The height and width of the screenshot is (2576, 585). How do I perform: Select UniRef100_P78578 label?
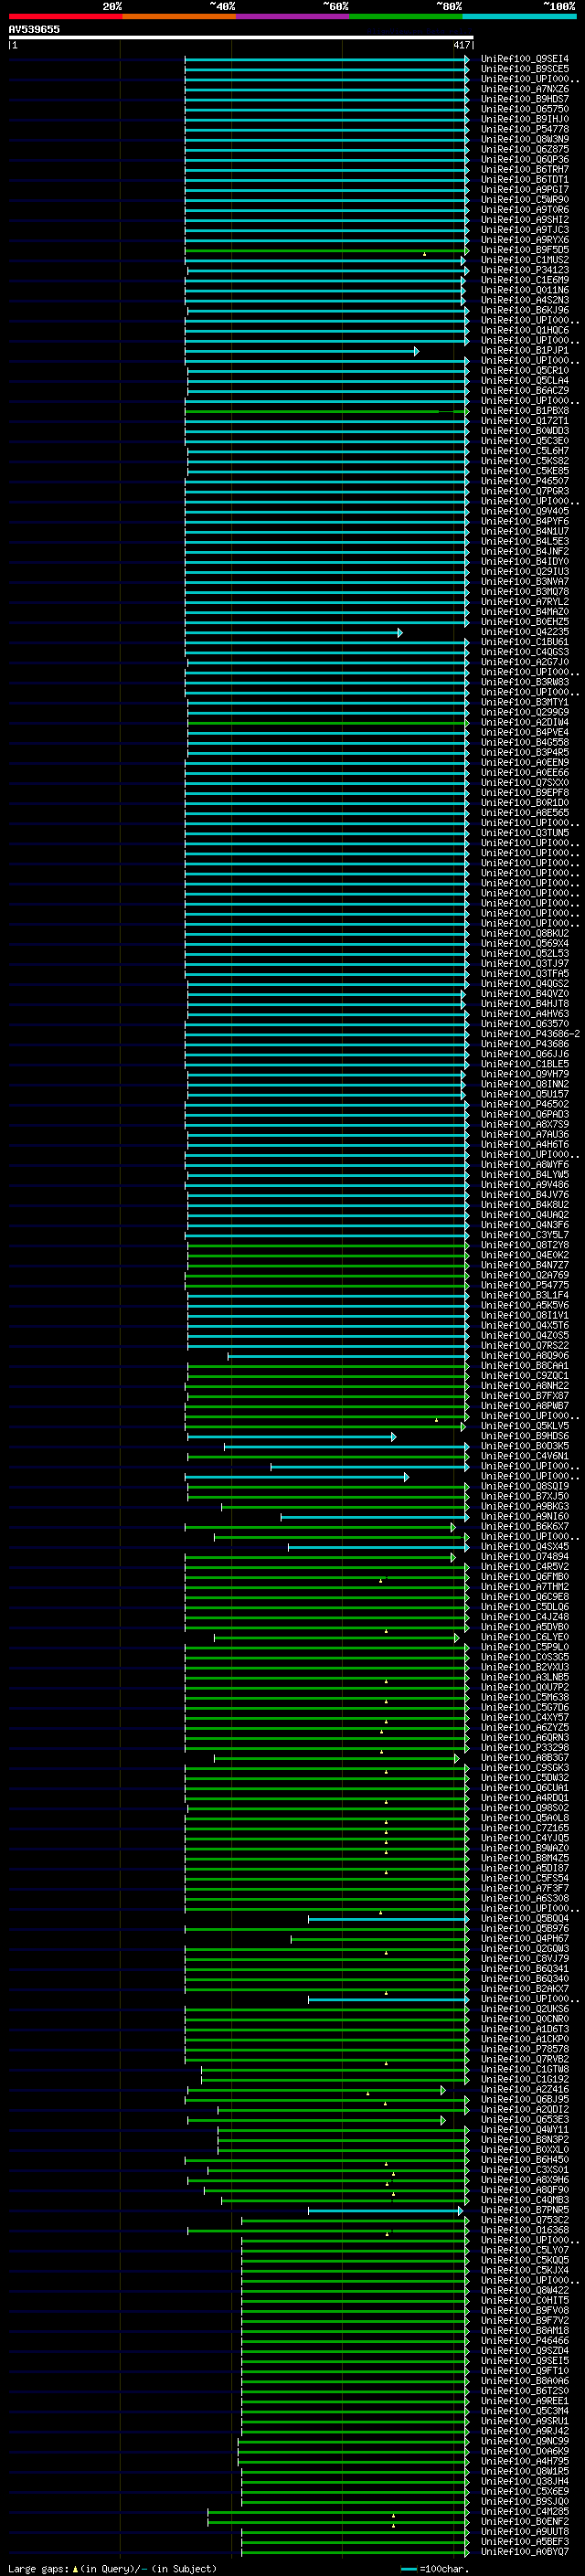coord(524,2049)
